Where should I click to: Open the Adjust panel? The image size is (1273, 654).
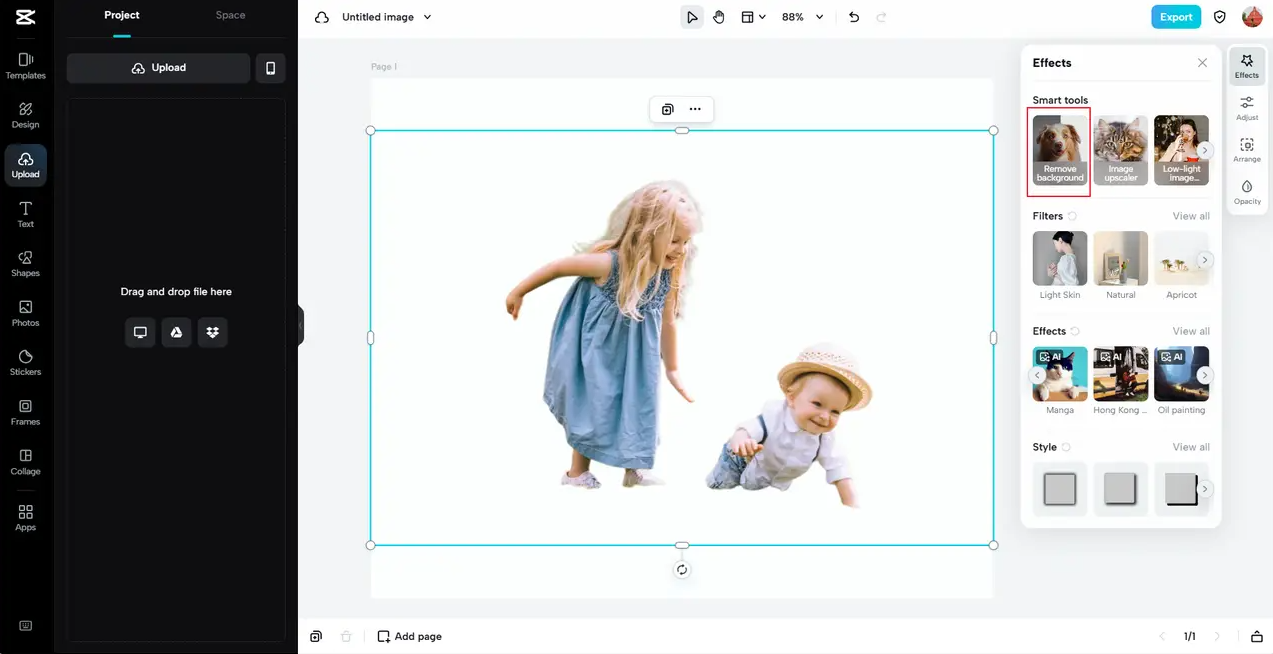1247,109
